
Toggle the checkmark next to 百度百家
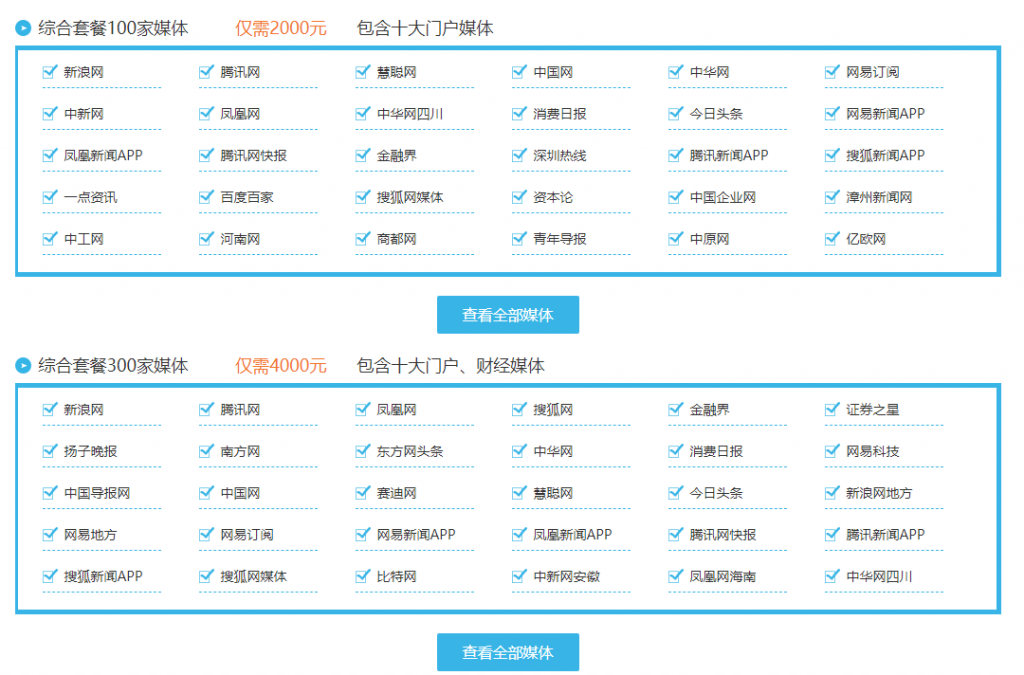(x=206, y=197)
